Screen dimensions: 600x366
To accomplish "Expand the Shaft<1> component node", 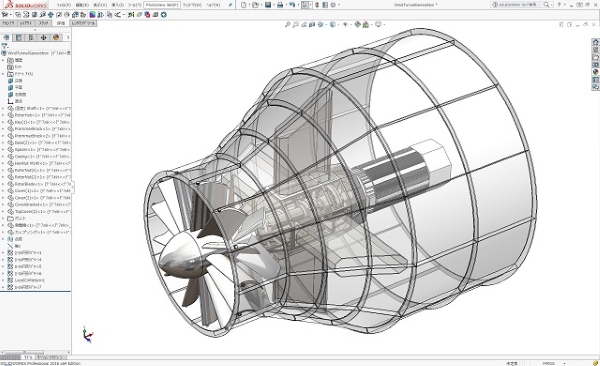I will pyautogui.click(x=3, y=108).
